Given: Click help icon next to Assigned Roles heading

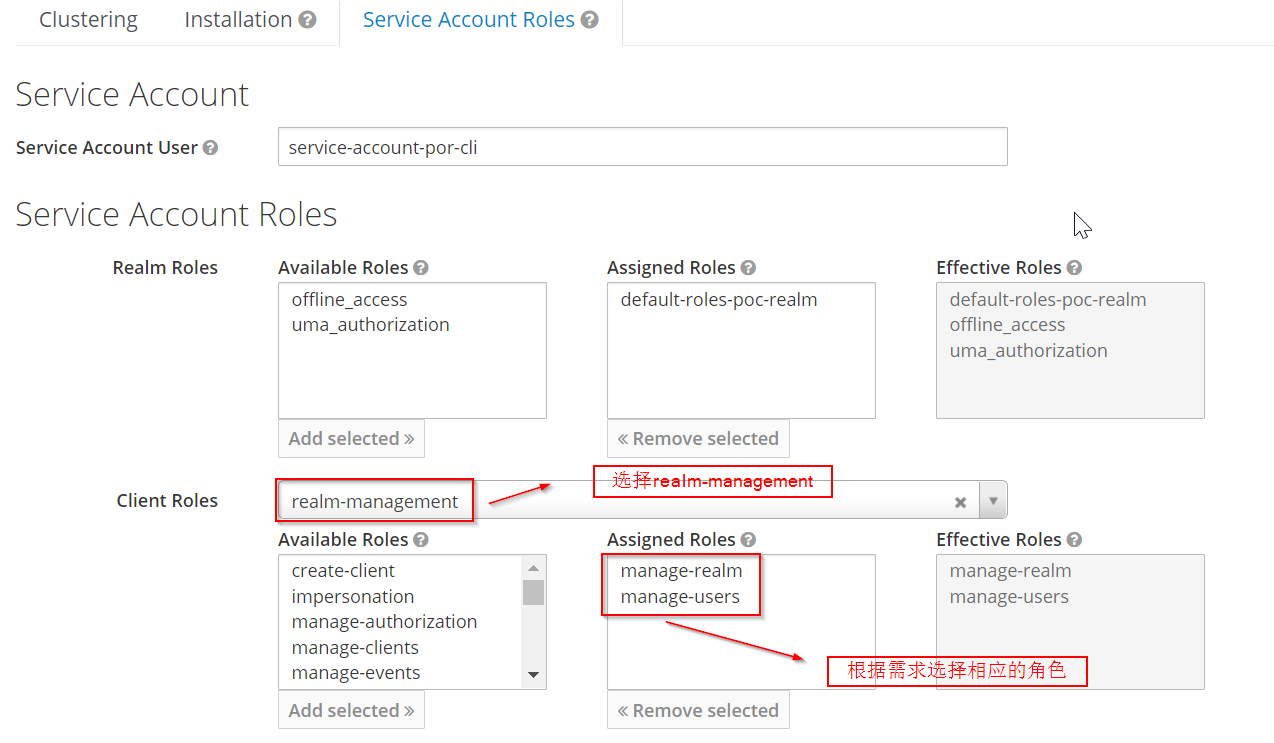Looking at the screenshot, I should pyautogui.click(x=749, y=267).
